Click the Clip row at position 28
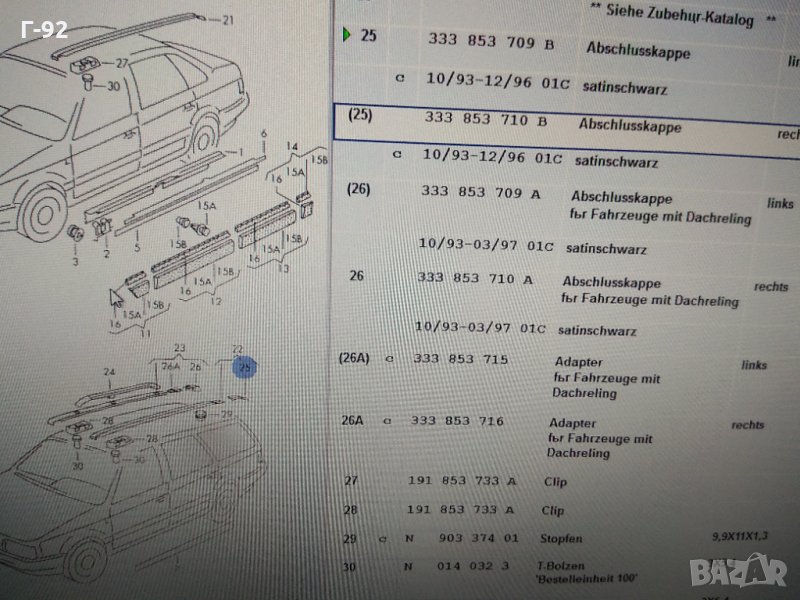 click(462, 510)
